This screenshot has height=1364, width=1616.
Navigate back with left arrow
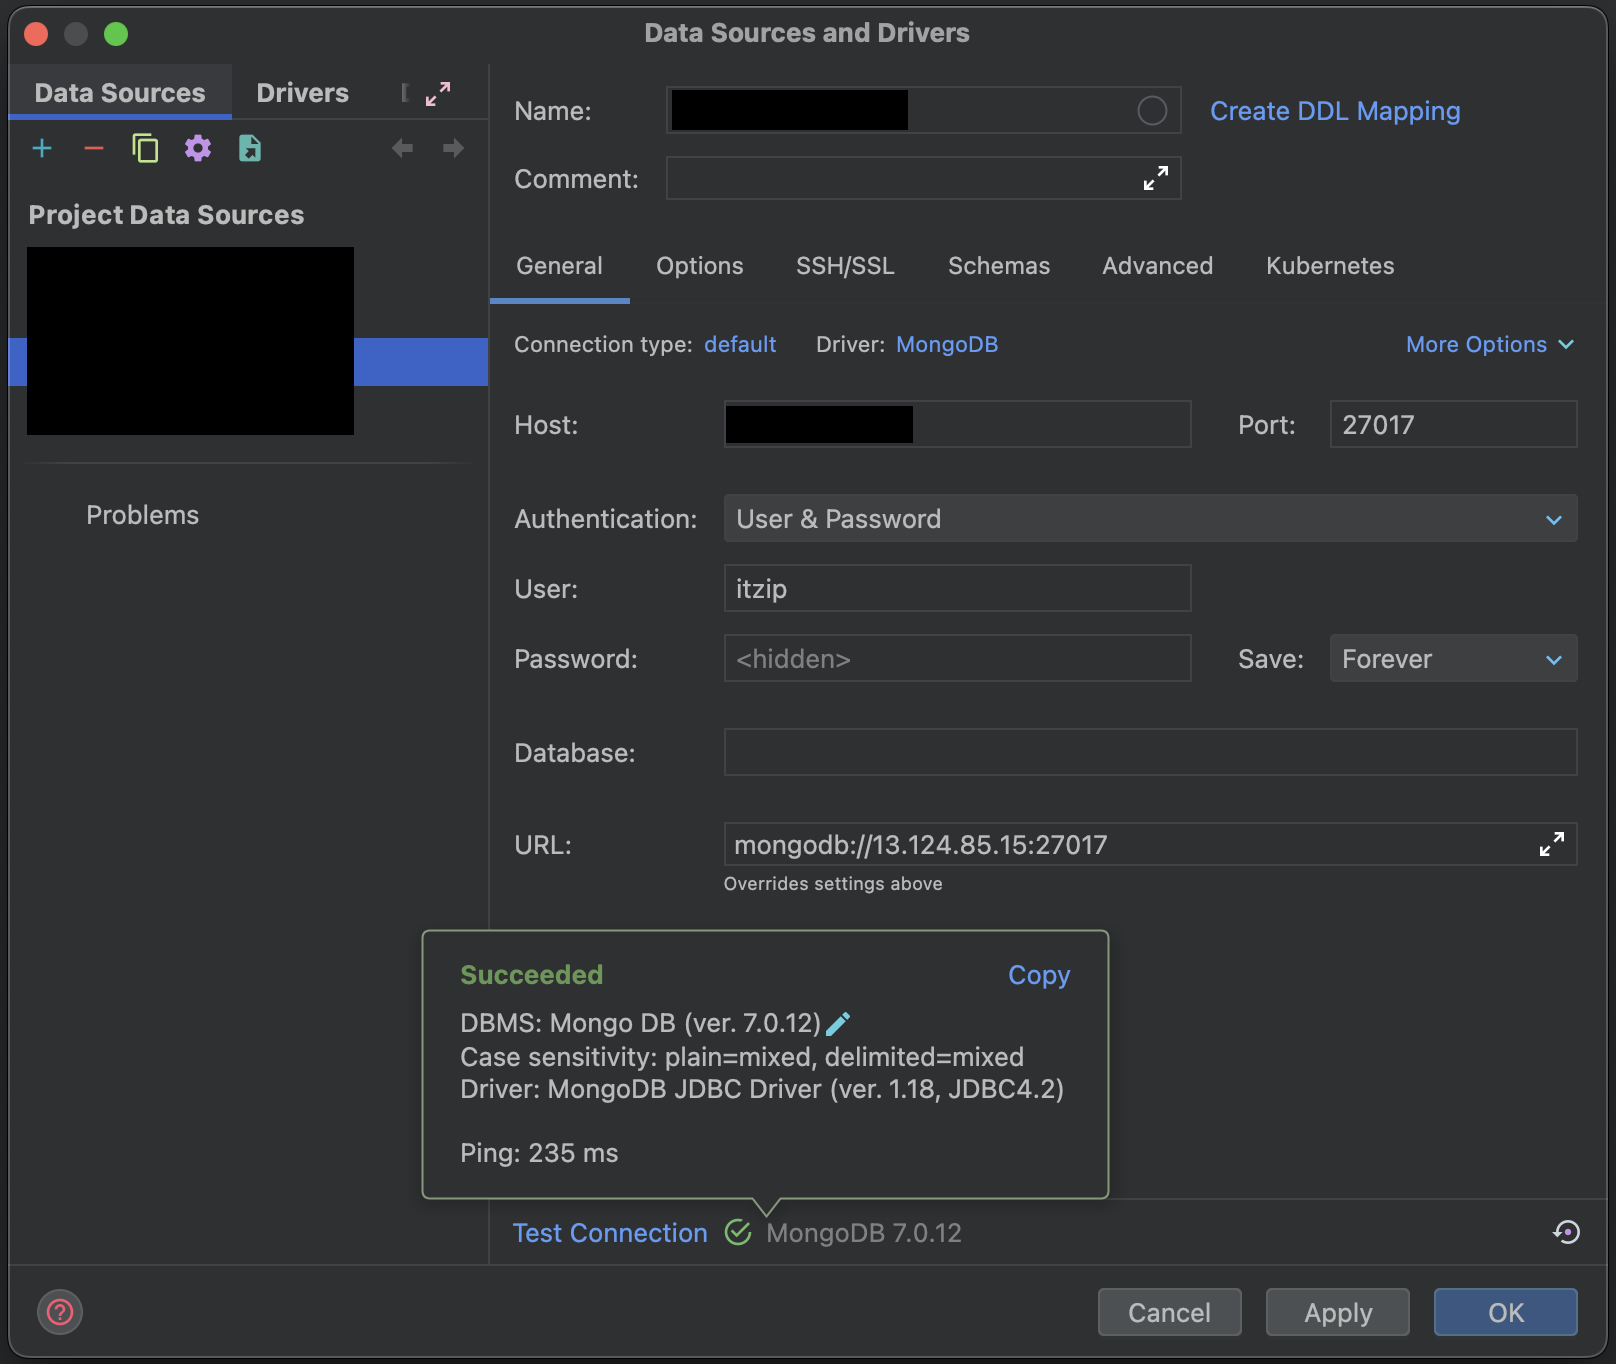point(402,149)
